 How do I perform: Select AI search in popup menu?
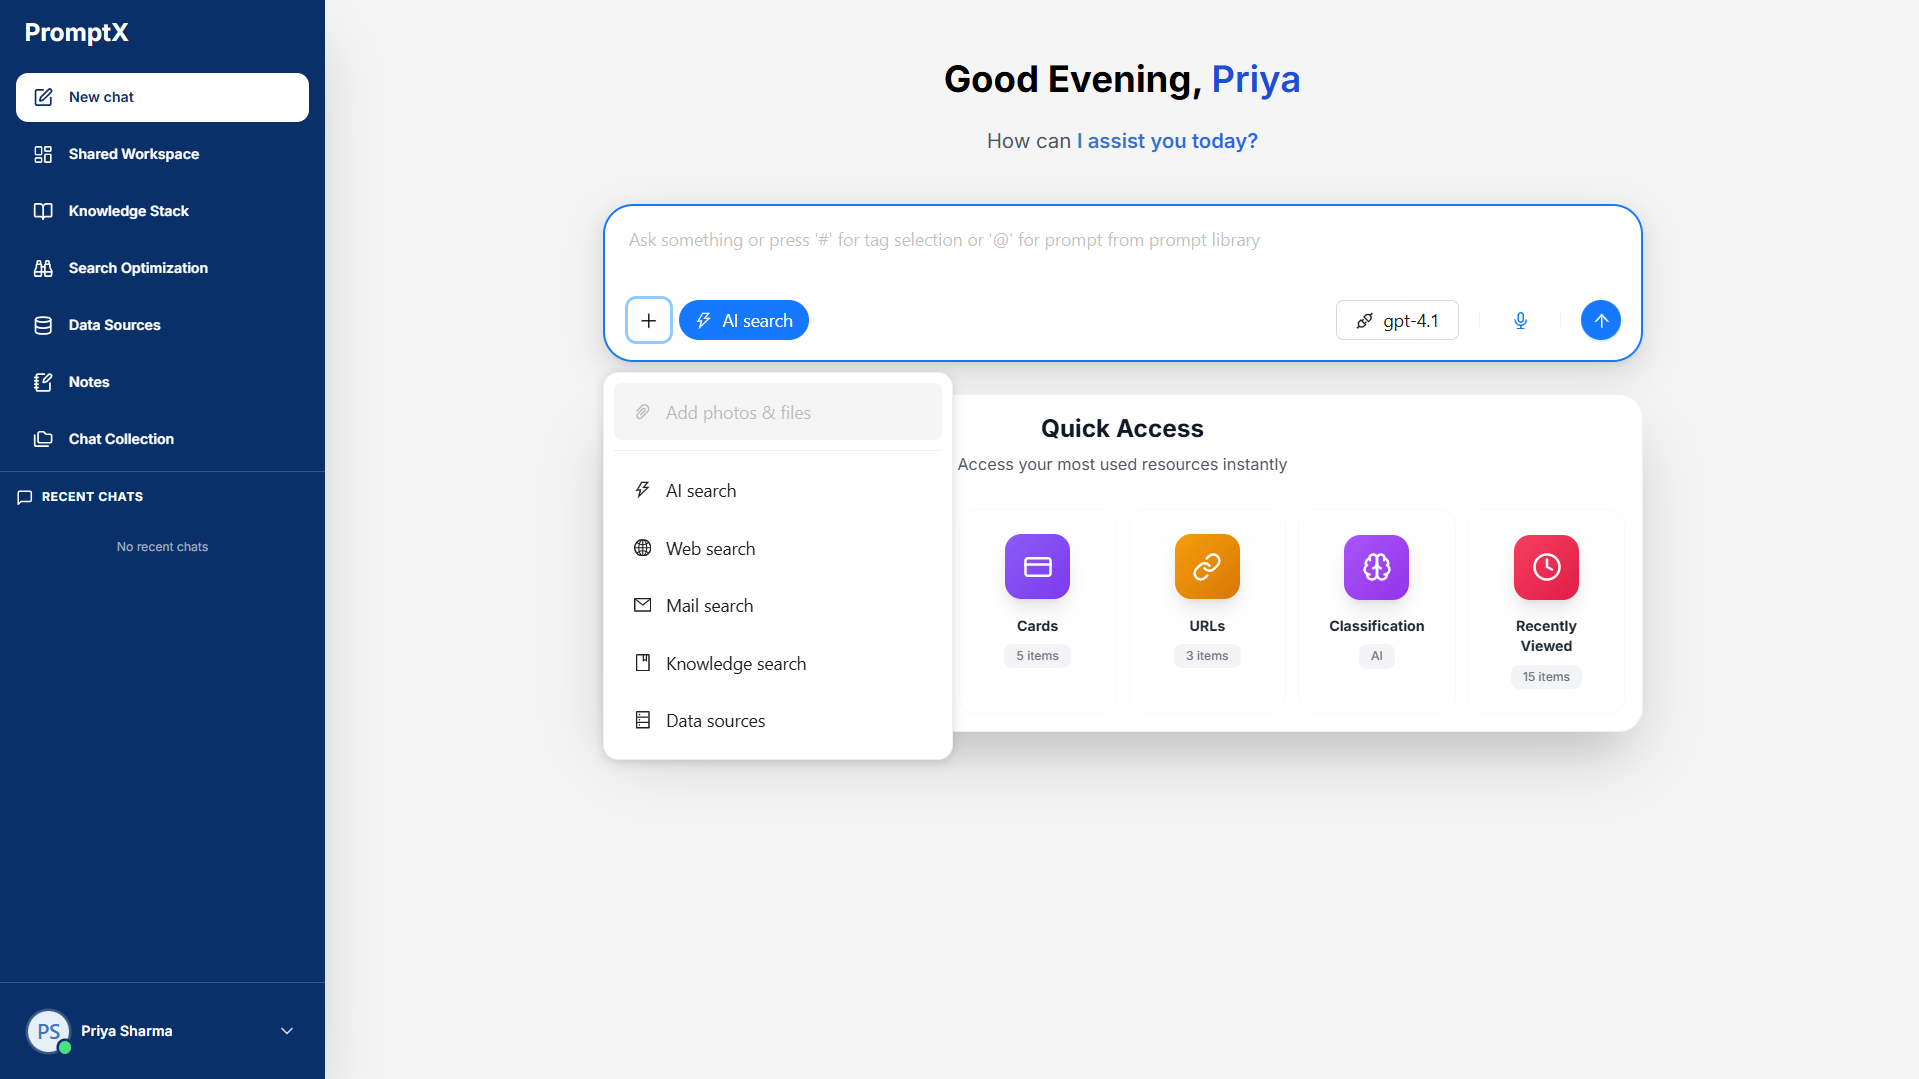pyautogui.click(x=700, y=491)
